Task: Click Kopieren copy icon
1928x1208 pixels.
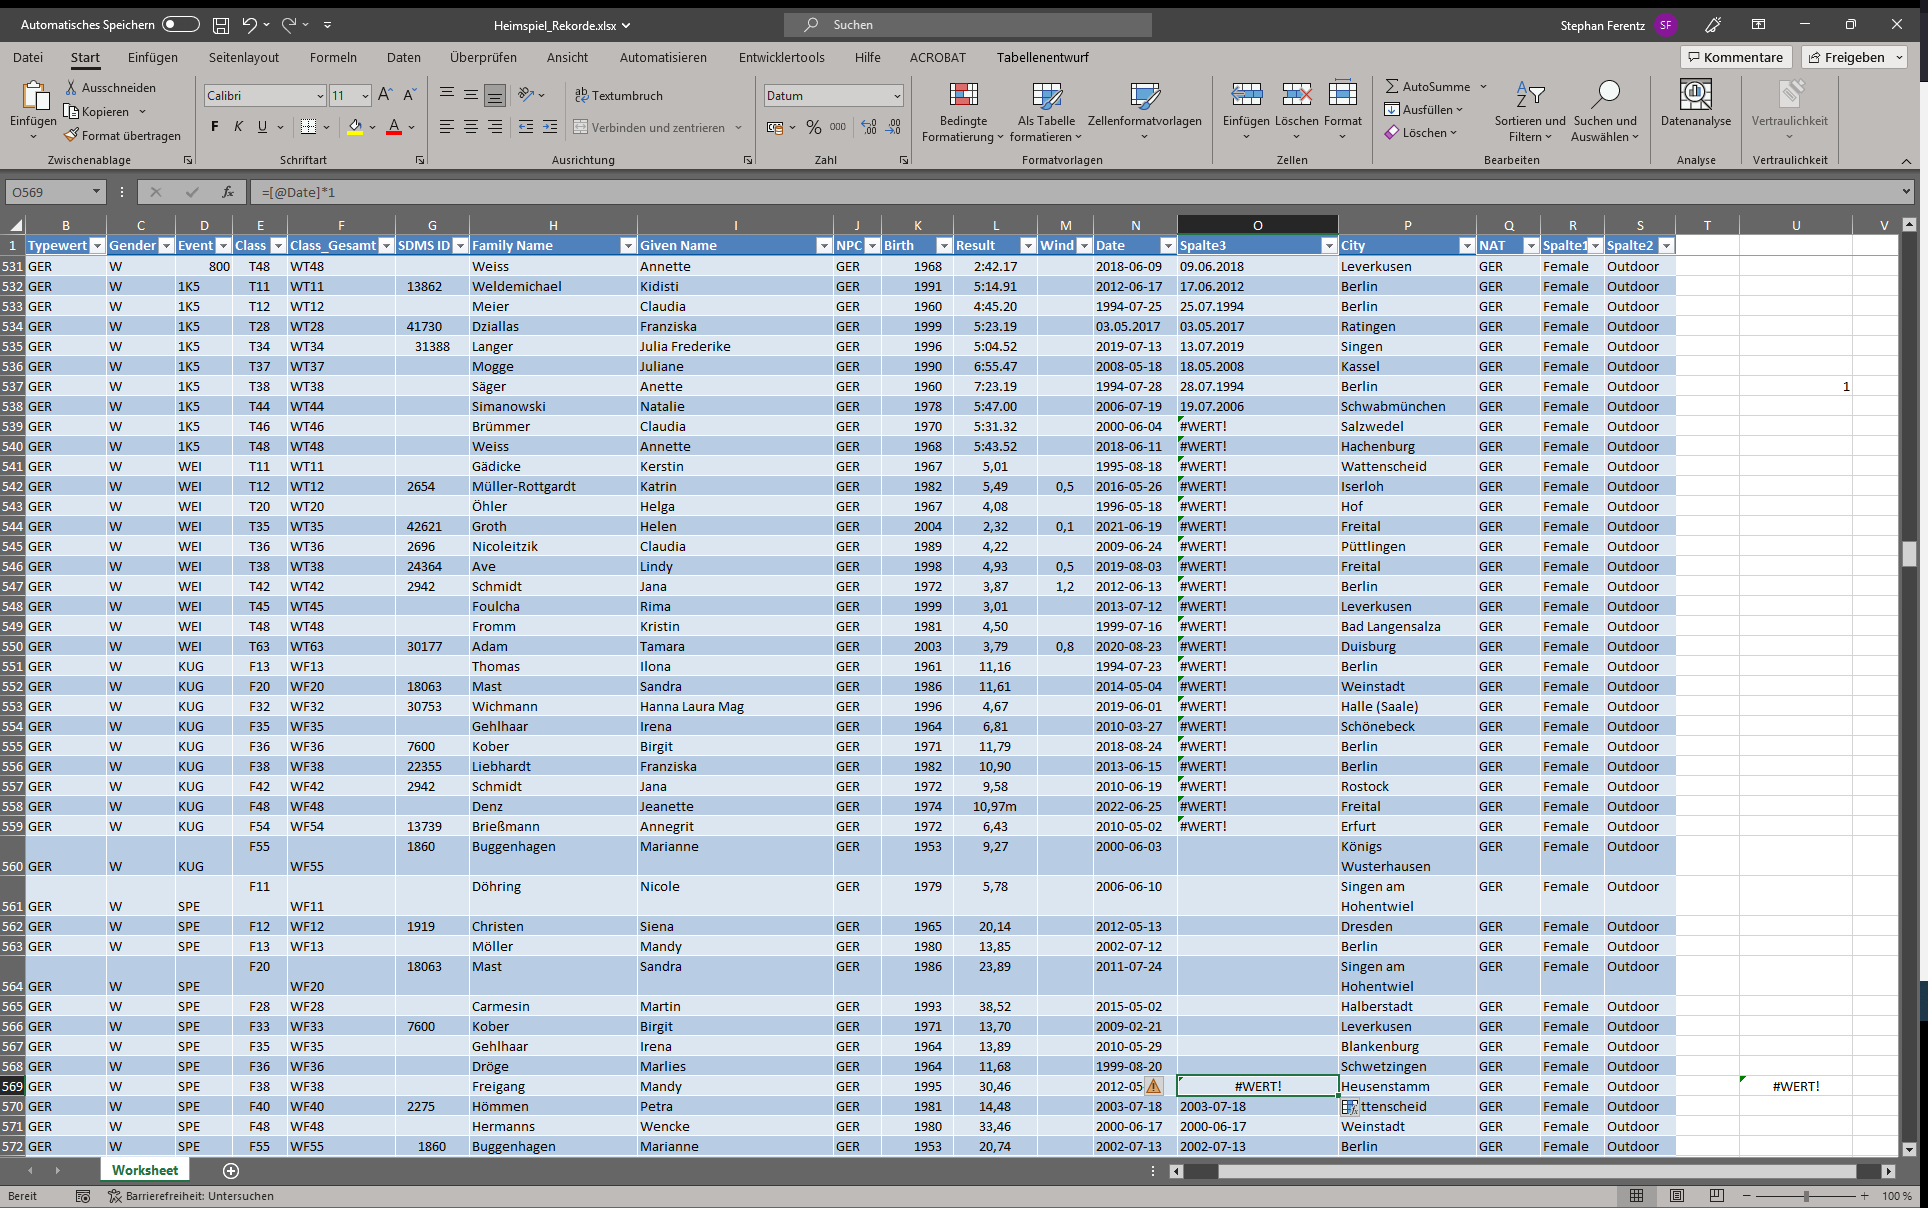Action: (x=71, y=111)
